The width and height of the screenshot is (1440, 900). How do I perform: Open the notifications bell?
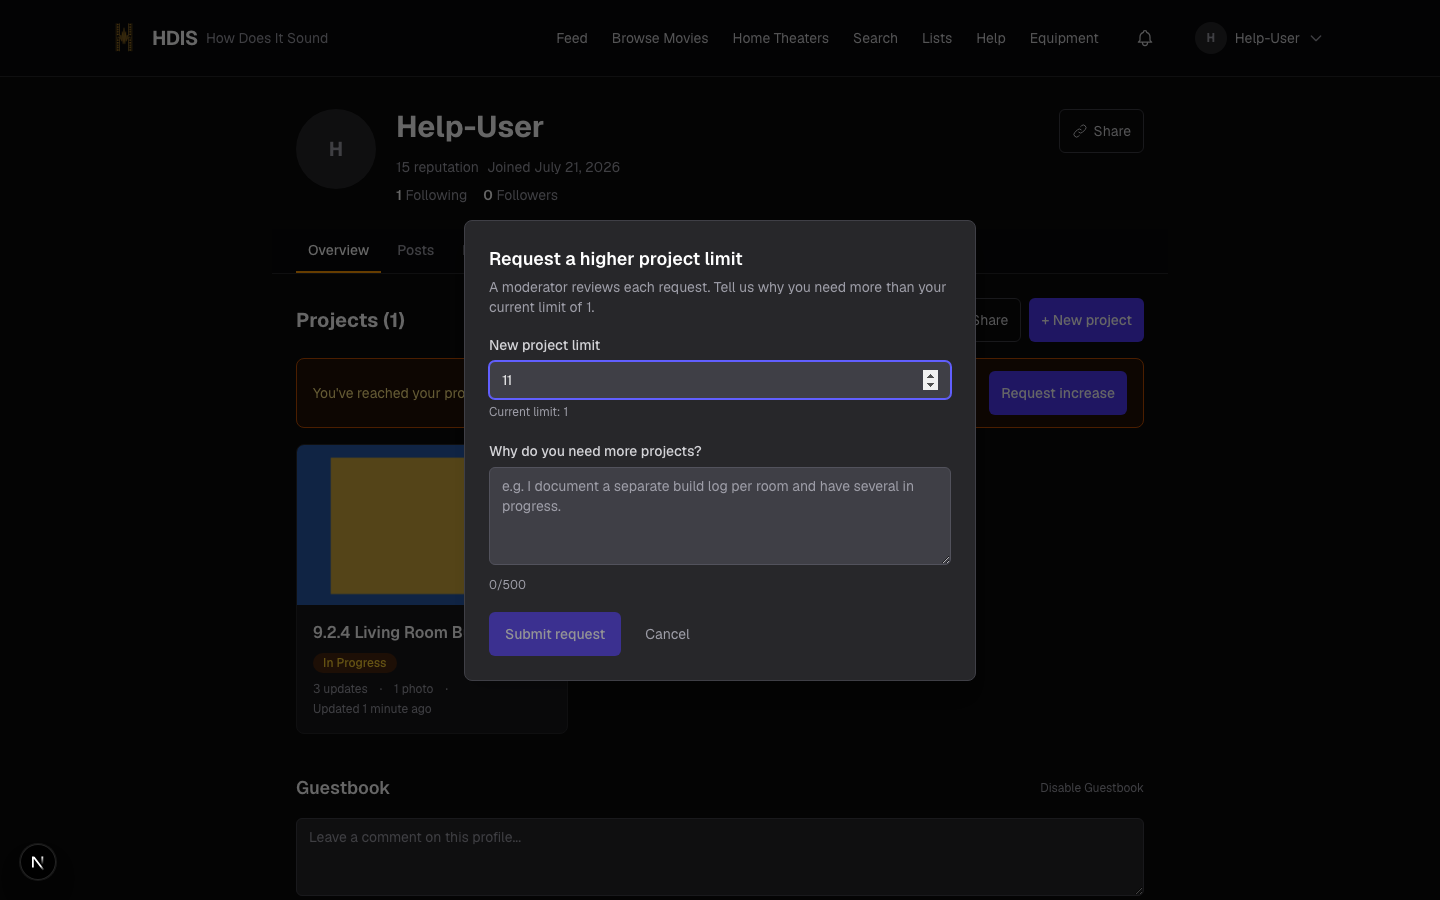[1145, 38]
